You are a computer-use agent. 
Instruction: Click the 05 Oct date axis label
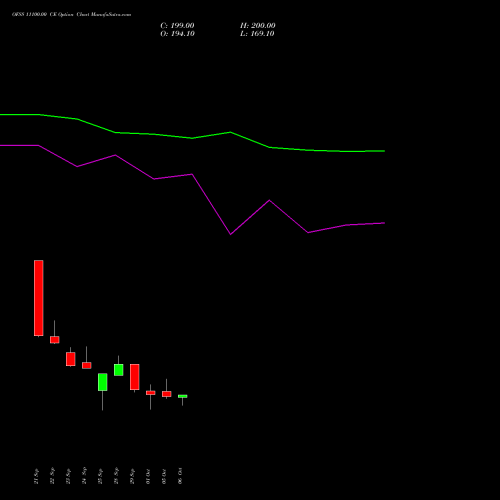click(x=164, y=476)
